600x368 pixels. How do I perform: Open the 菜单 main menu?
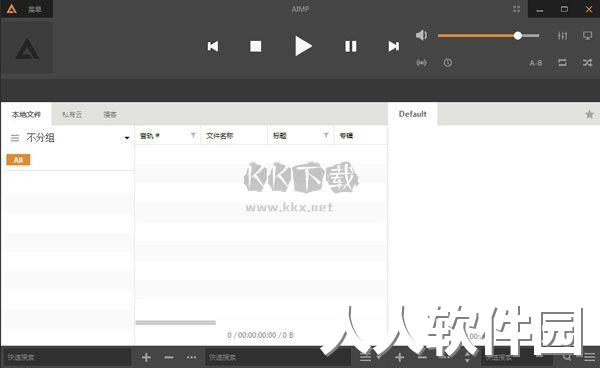tap(34, 9)
